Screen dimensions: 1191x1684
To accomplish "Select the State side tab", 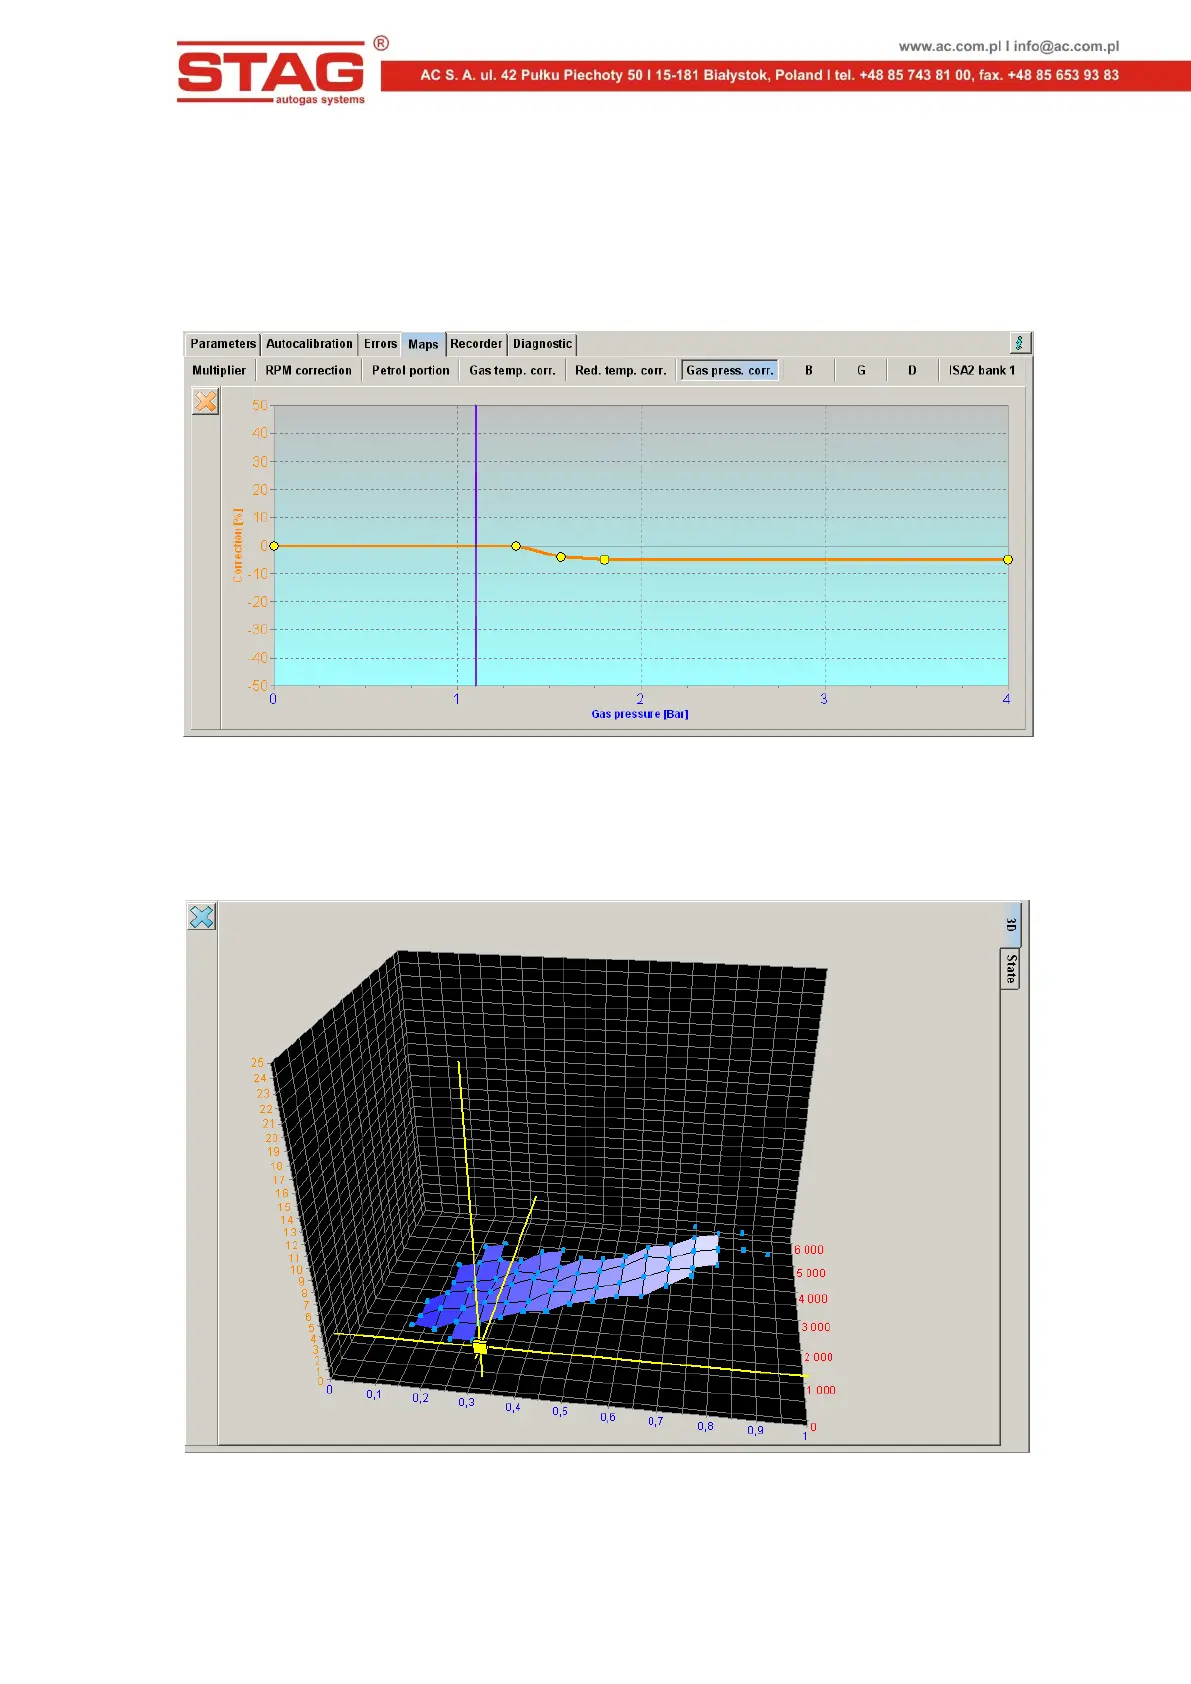I will click(x=1011, y=968).
